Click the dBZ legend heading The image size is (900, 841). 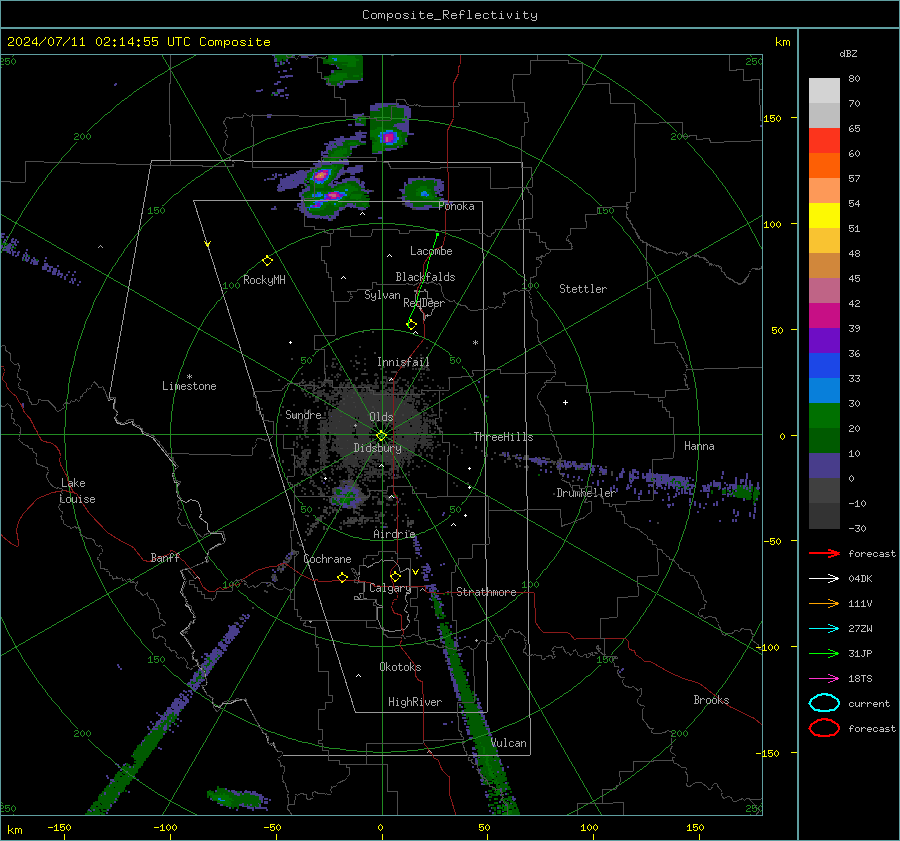tap(848, 53)
